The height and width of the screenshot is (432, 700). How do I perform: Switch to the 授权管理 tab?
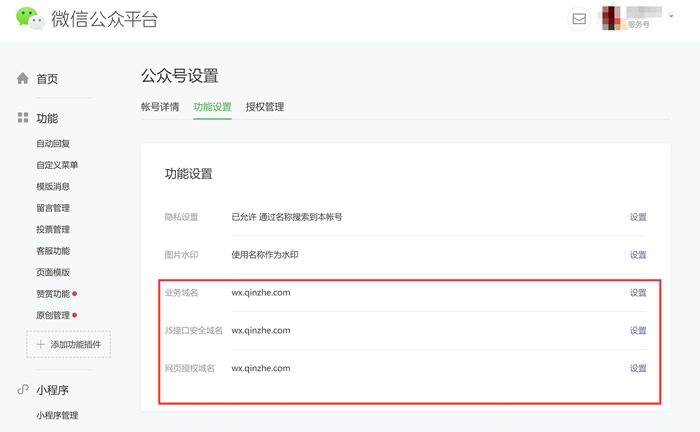pos(265,107)
